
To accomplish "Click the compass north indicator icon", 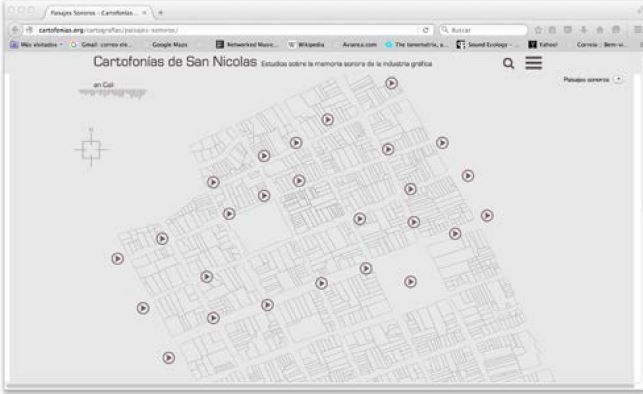I will click(91, 148).
